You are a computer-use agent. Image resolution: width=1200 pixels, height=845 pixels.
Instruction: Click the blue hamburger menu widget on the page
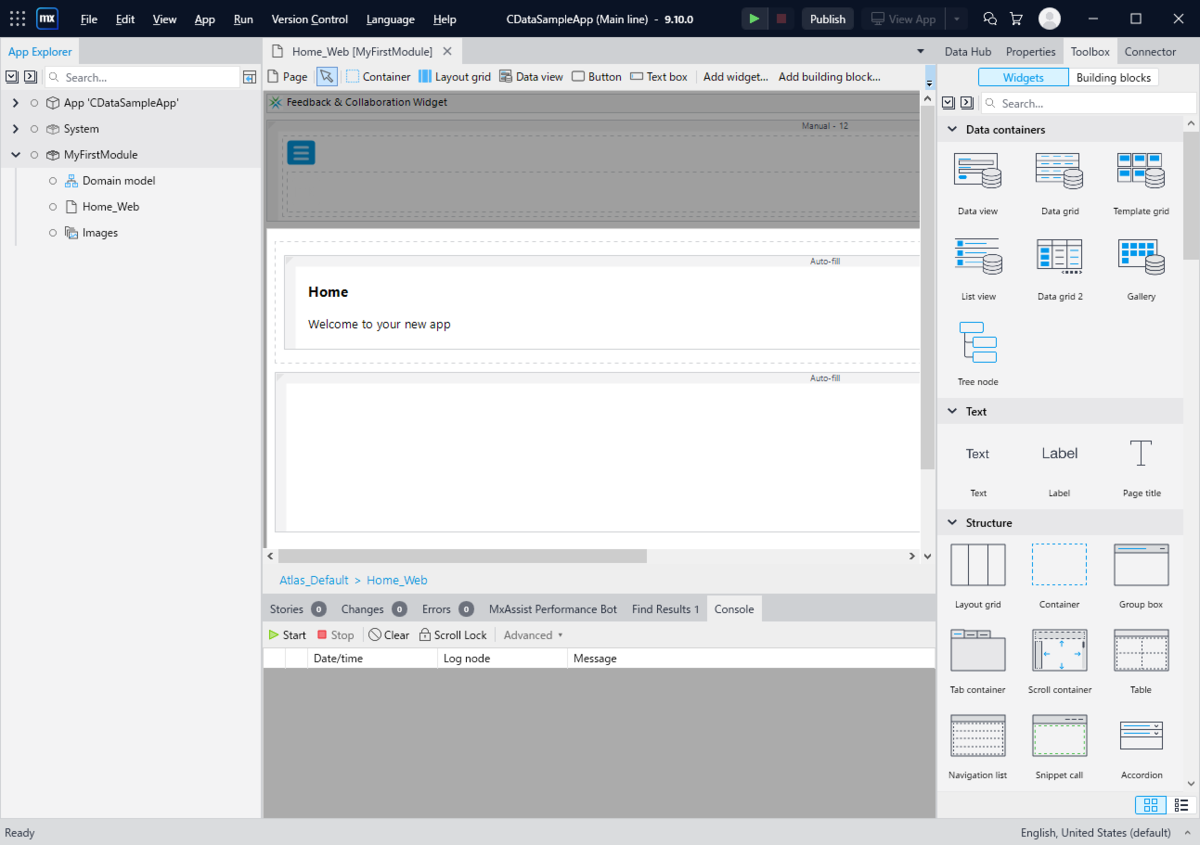301,152
